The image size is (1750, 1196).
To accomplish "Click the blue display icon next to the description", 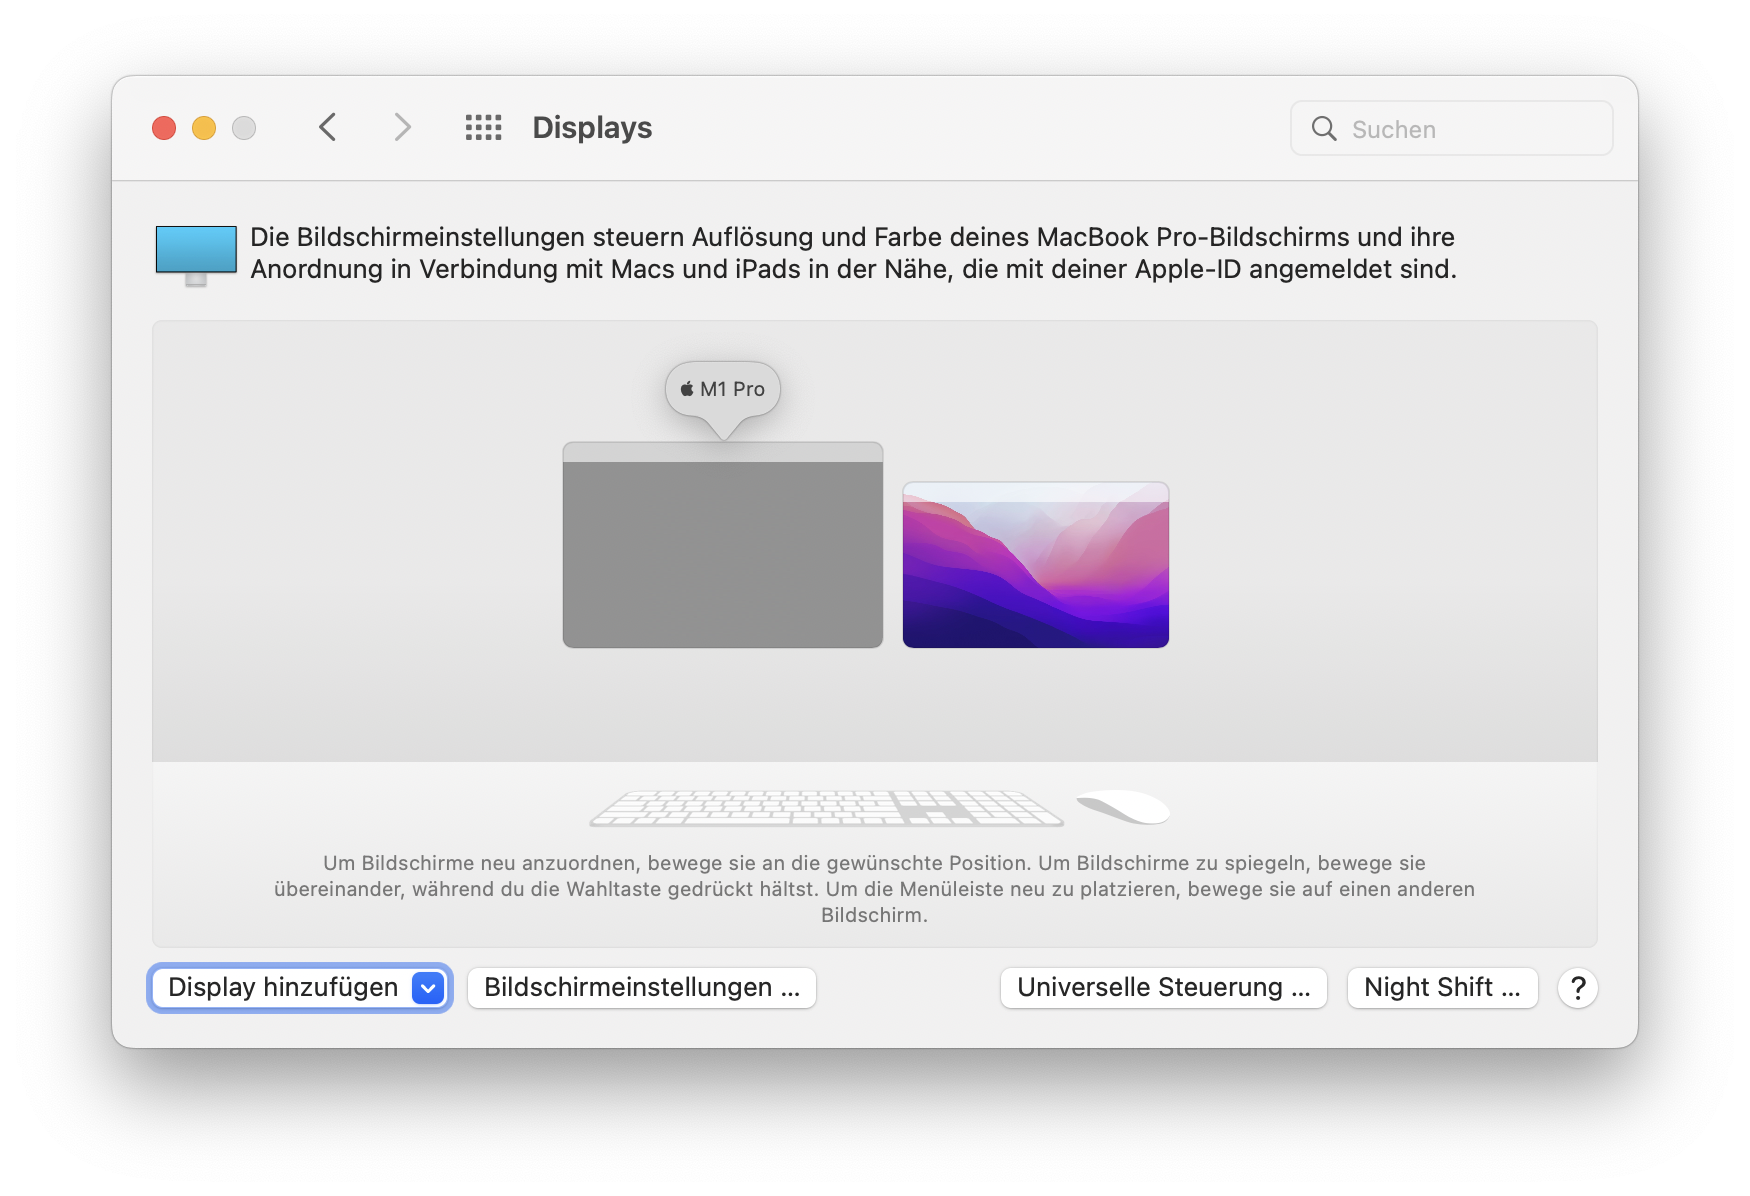I will (x=196, y=251).
